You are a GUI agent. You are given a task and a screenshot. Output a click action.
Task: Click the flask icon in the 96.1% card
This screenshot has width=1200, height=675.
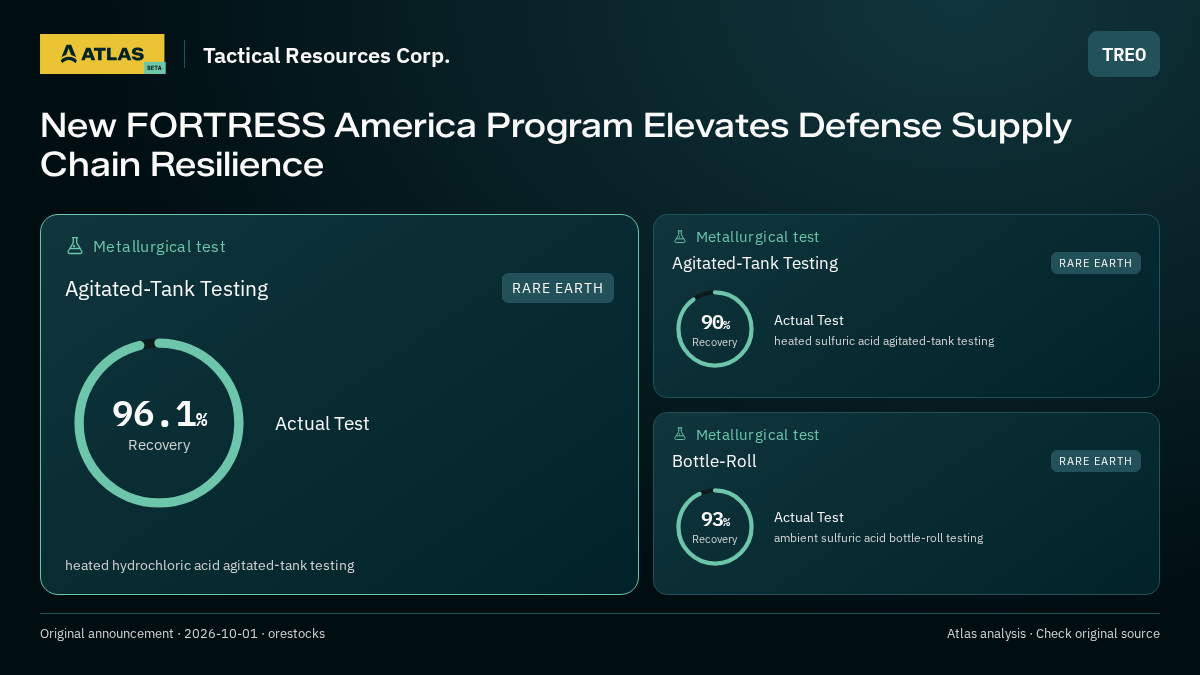(74, 246)
